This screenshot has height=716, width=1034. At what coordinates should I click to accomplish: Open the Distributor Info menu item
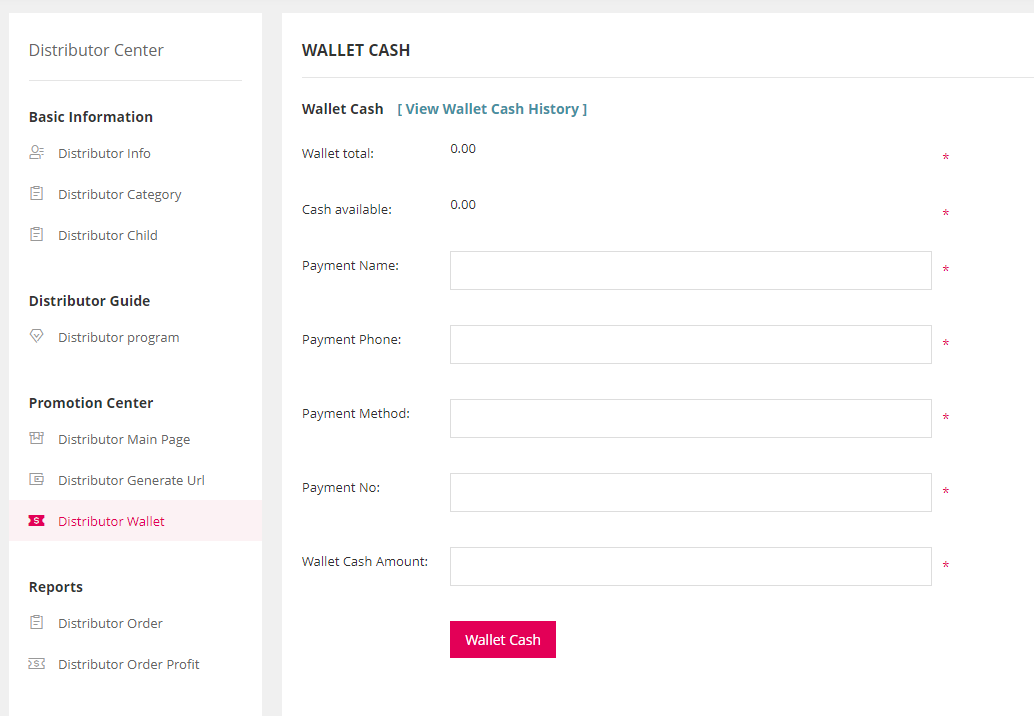[x=104, y=154]
